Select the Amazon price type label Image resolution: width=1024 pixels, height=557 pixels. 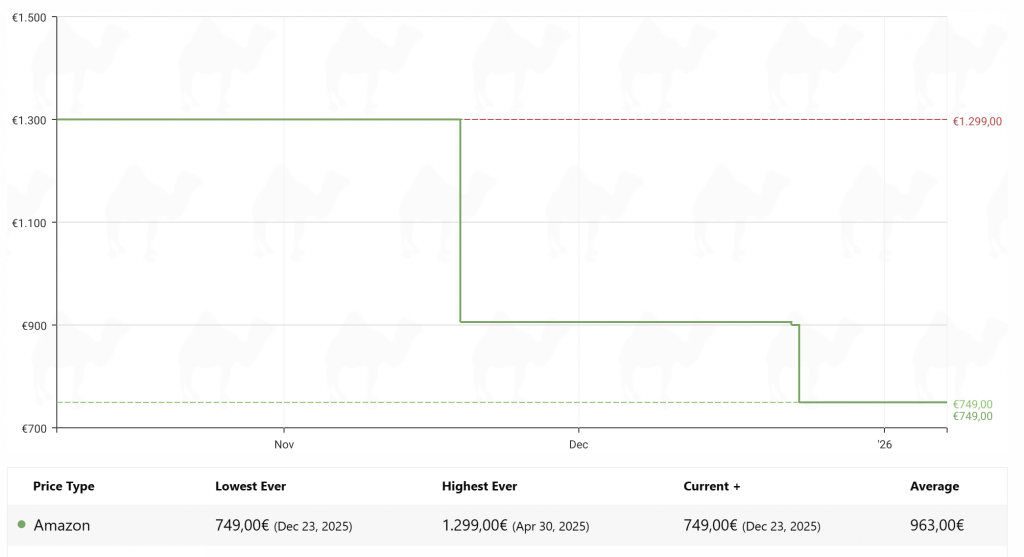(62, 525)
